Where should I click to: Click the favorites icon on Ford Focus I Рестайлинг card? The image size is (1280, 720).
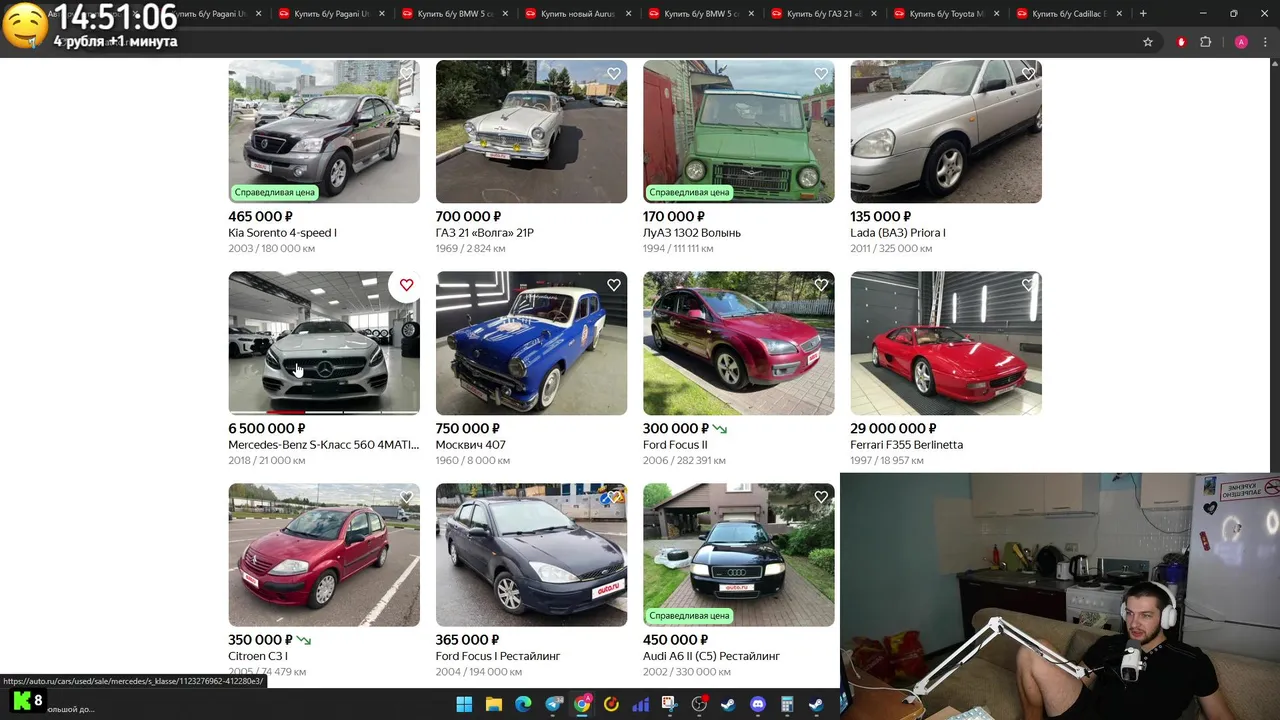tap(614, 497)
